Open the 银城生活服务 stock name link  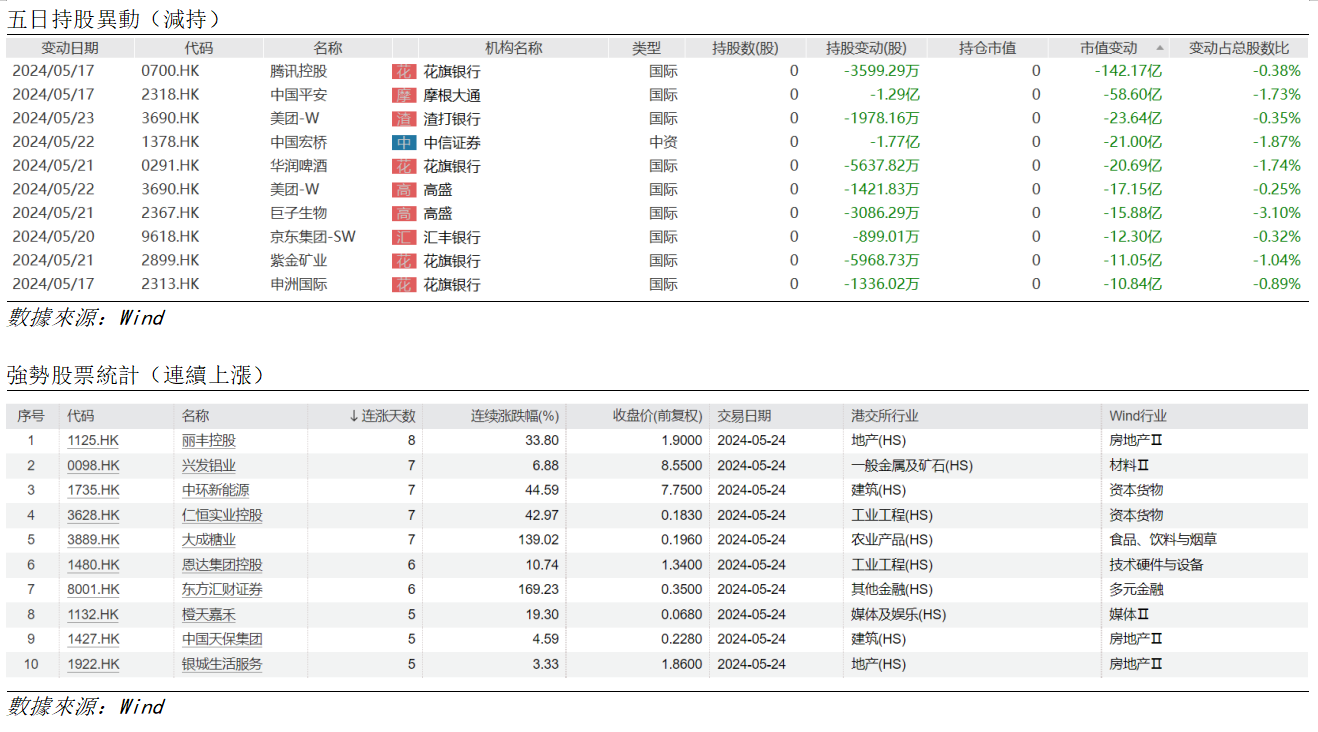pyautogui.click(x=222, y=664)
